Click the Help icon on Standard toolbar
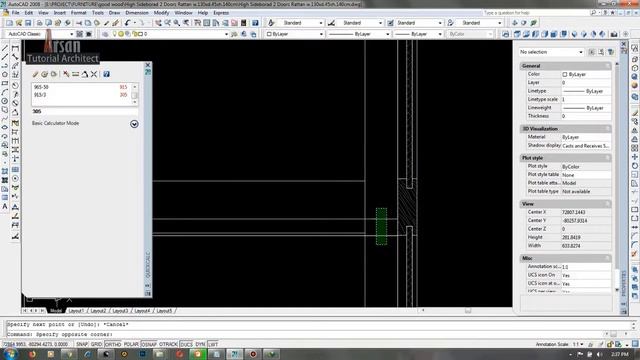The image size is (640, 360). 255,23
